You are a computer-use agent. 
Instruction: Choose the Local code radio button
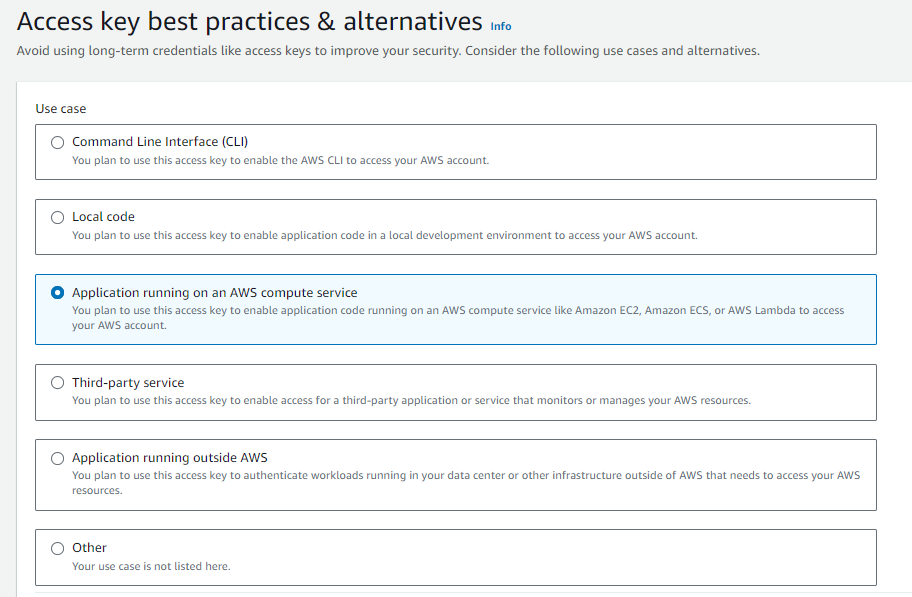click(x=57, y=217)
